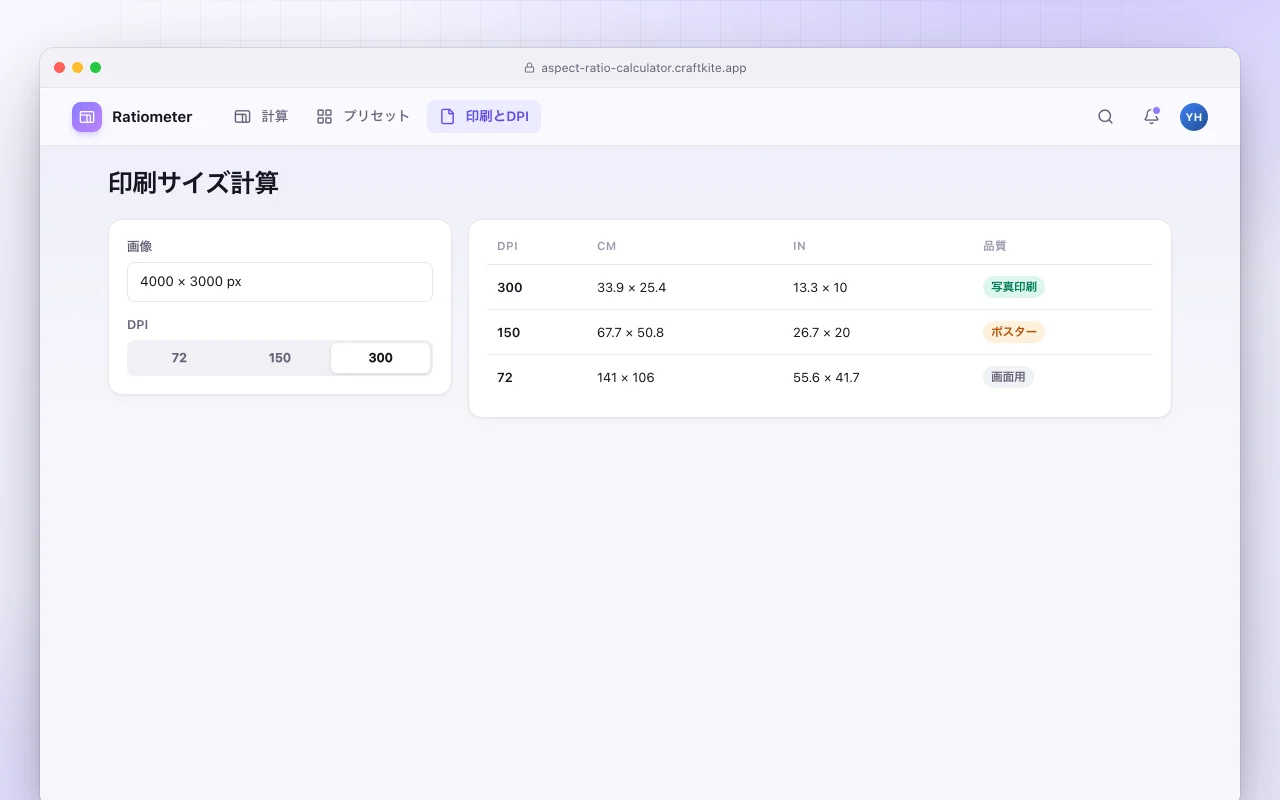Open the プリセット tab
Screen dimensions: 1280x800
coord(363,117)
